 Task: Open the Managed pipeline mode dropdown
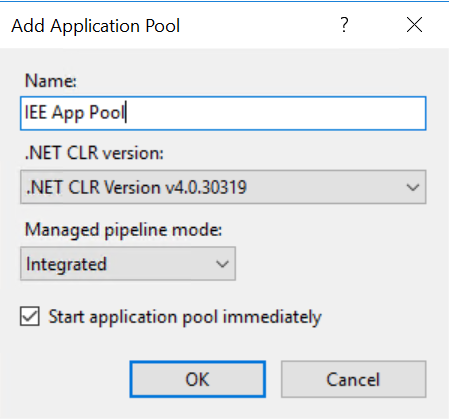pyautogui.click(x=128, y=264)
